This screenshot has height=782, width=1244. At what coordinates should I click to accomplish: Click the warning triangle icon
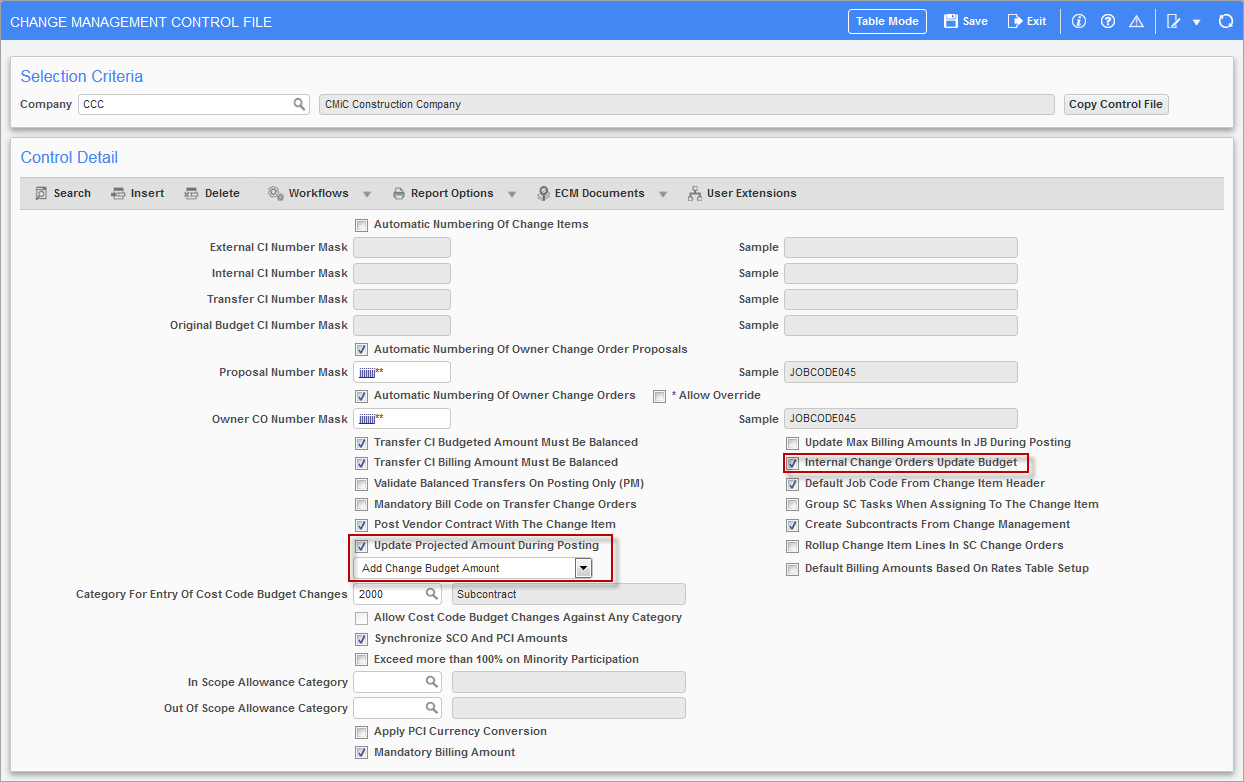(1136, 20)
